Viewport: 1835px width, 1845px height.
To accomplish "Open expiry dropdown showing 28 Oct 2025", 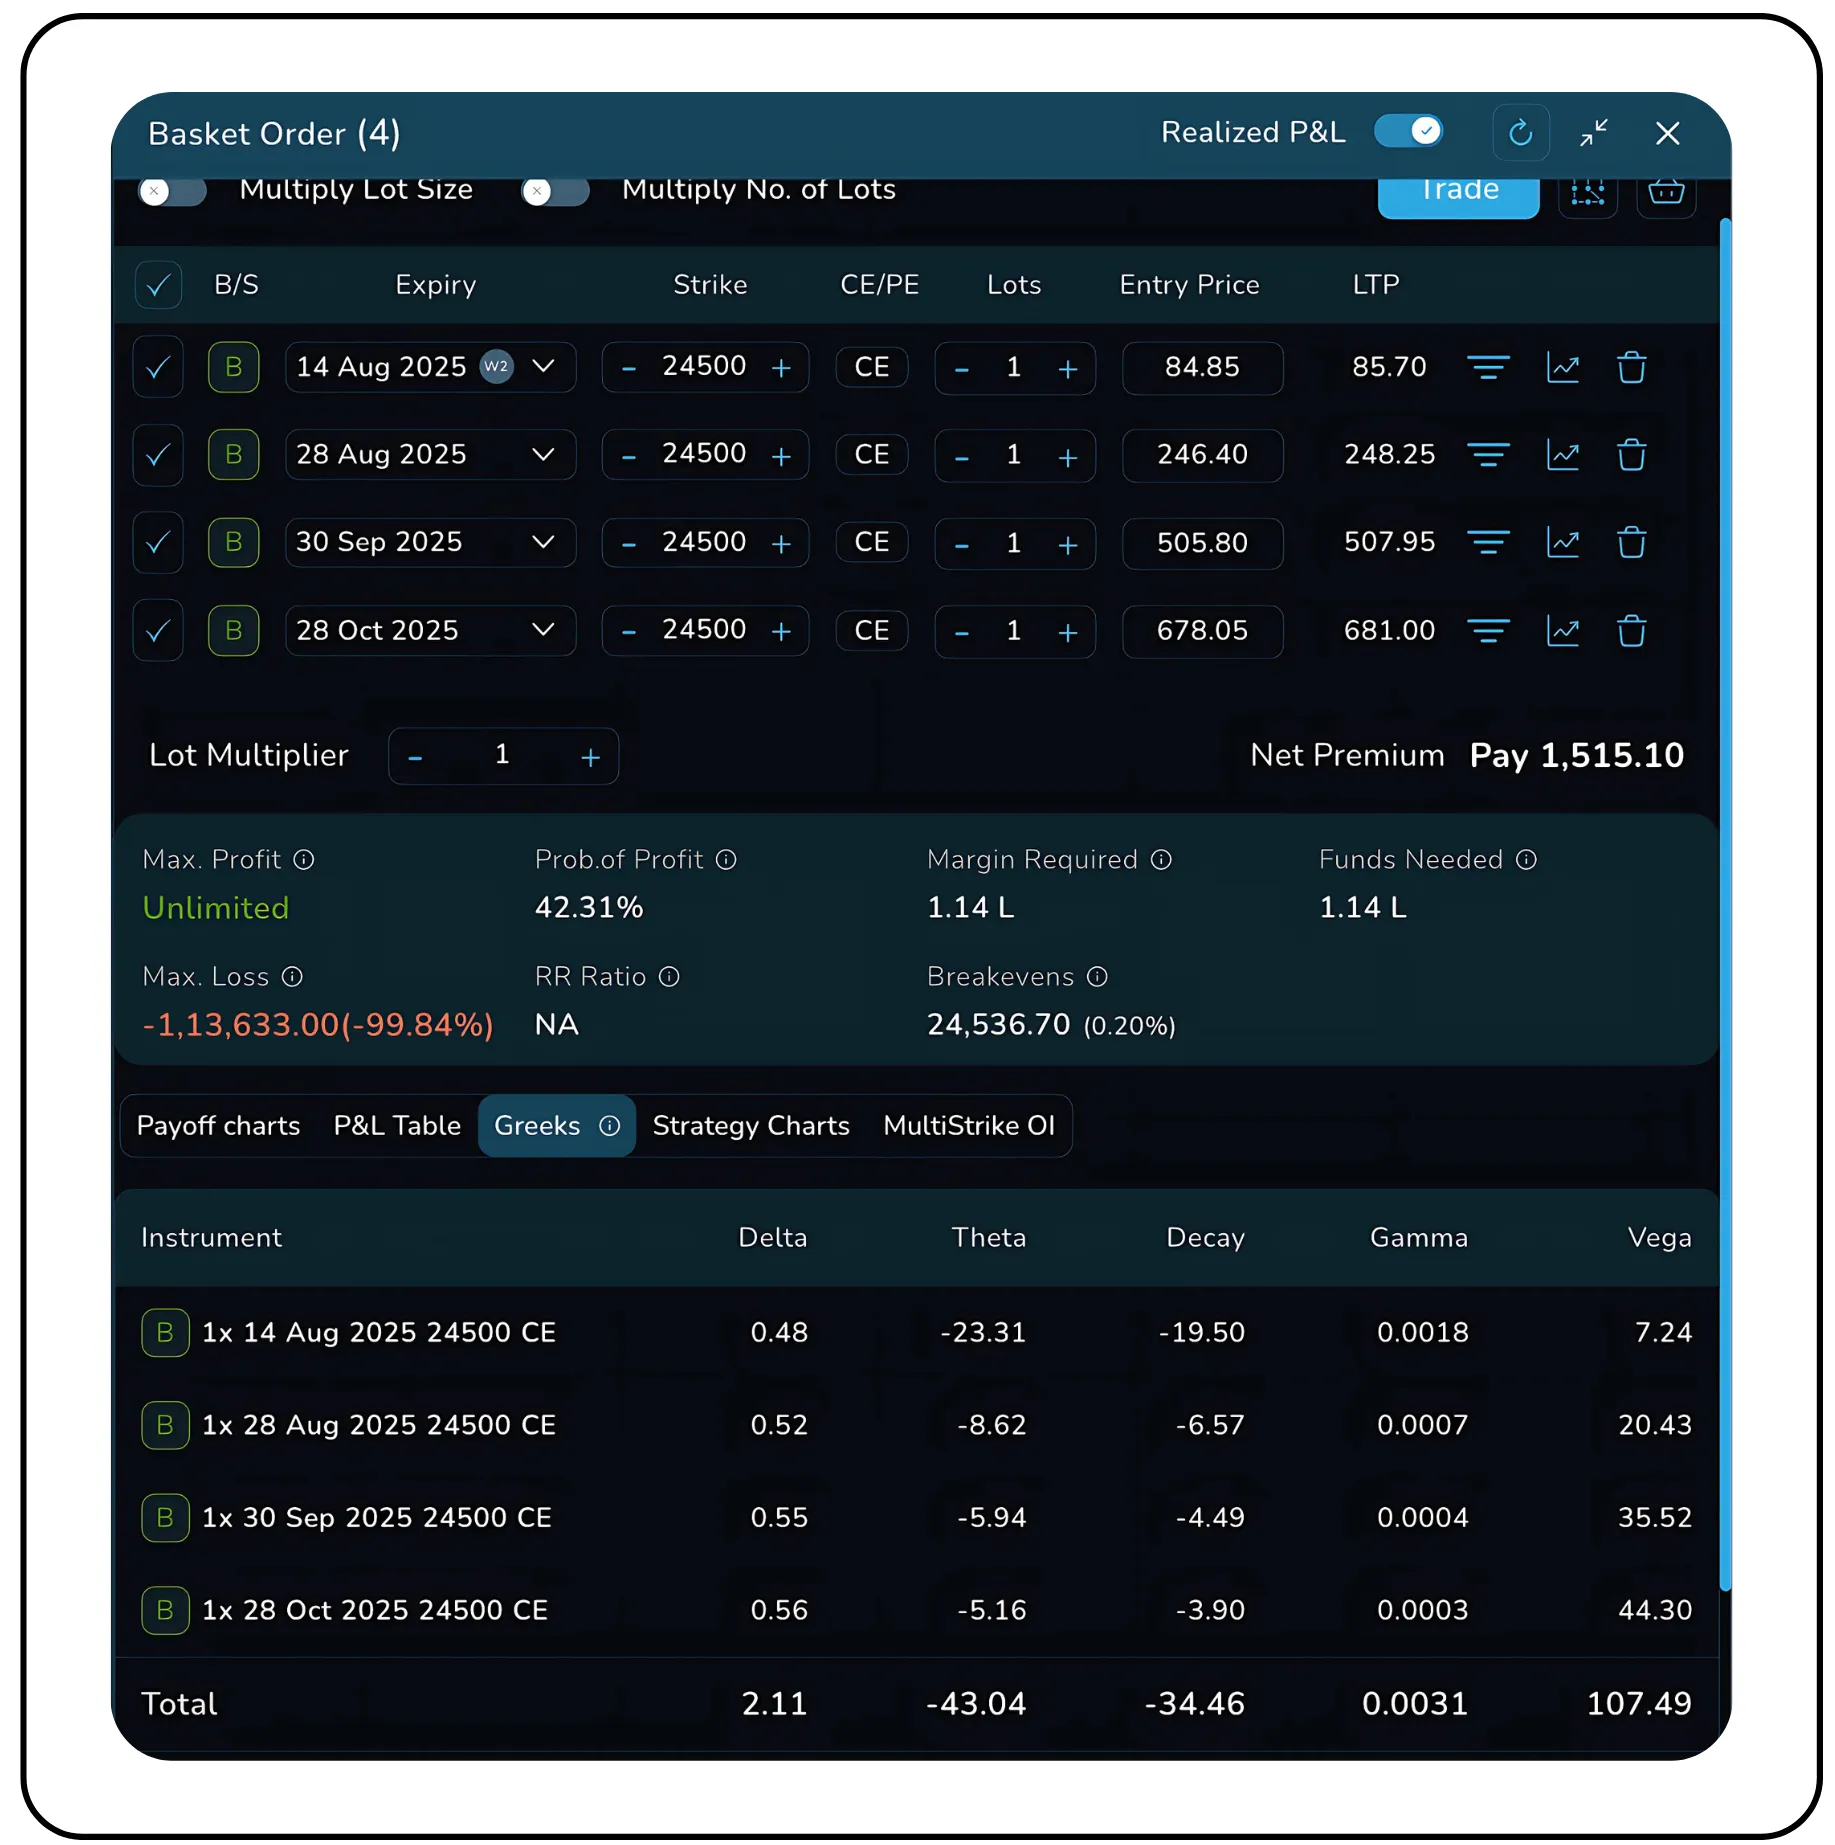I will coord(430,631).
